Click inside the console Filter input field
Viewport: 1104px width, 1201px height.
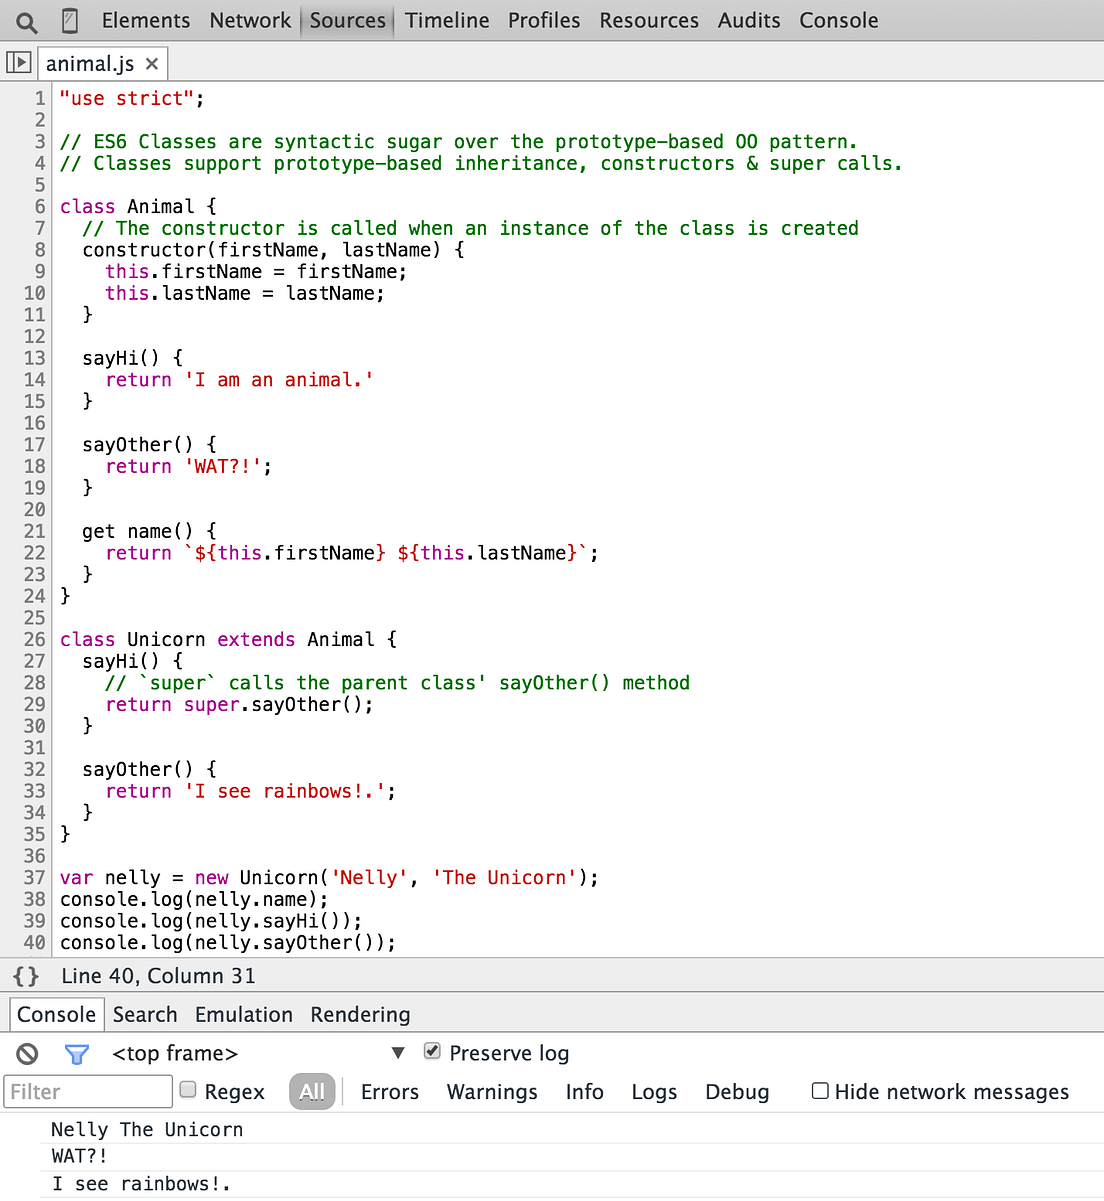point(87,1091)
